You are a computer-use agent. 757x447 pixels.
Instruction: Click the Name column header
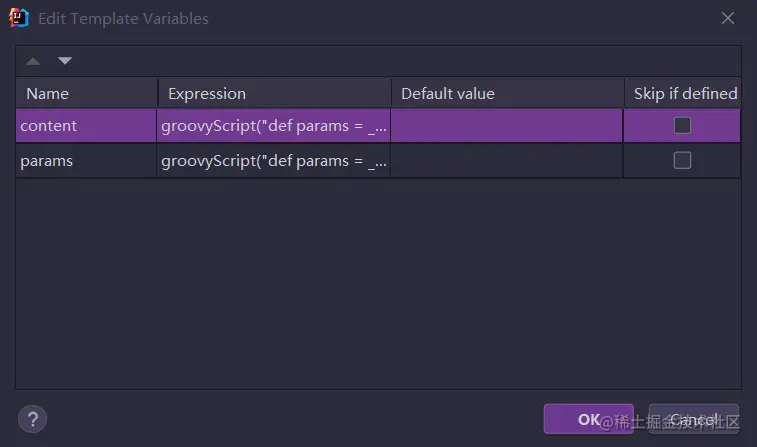coord(86,93)
